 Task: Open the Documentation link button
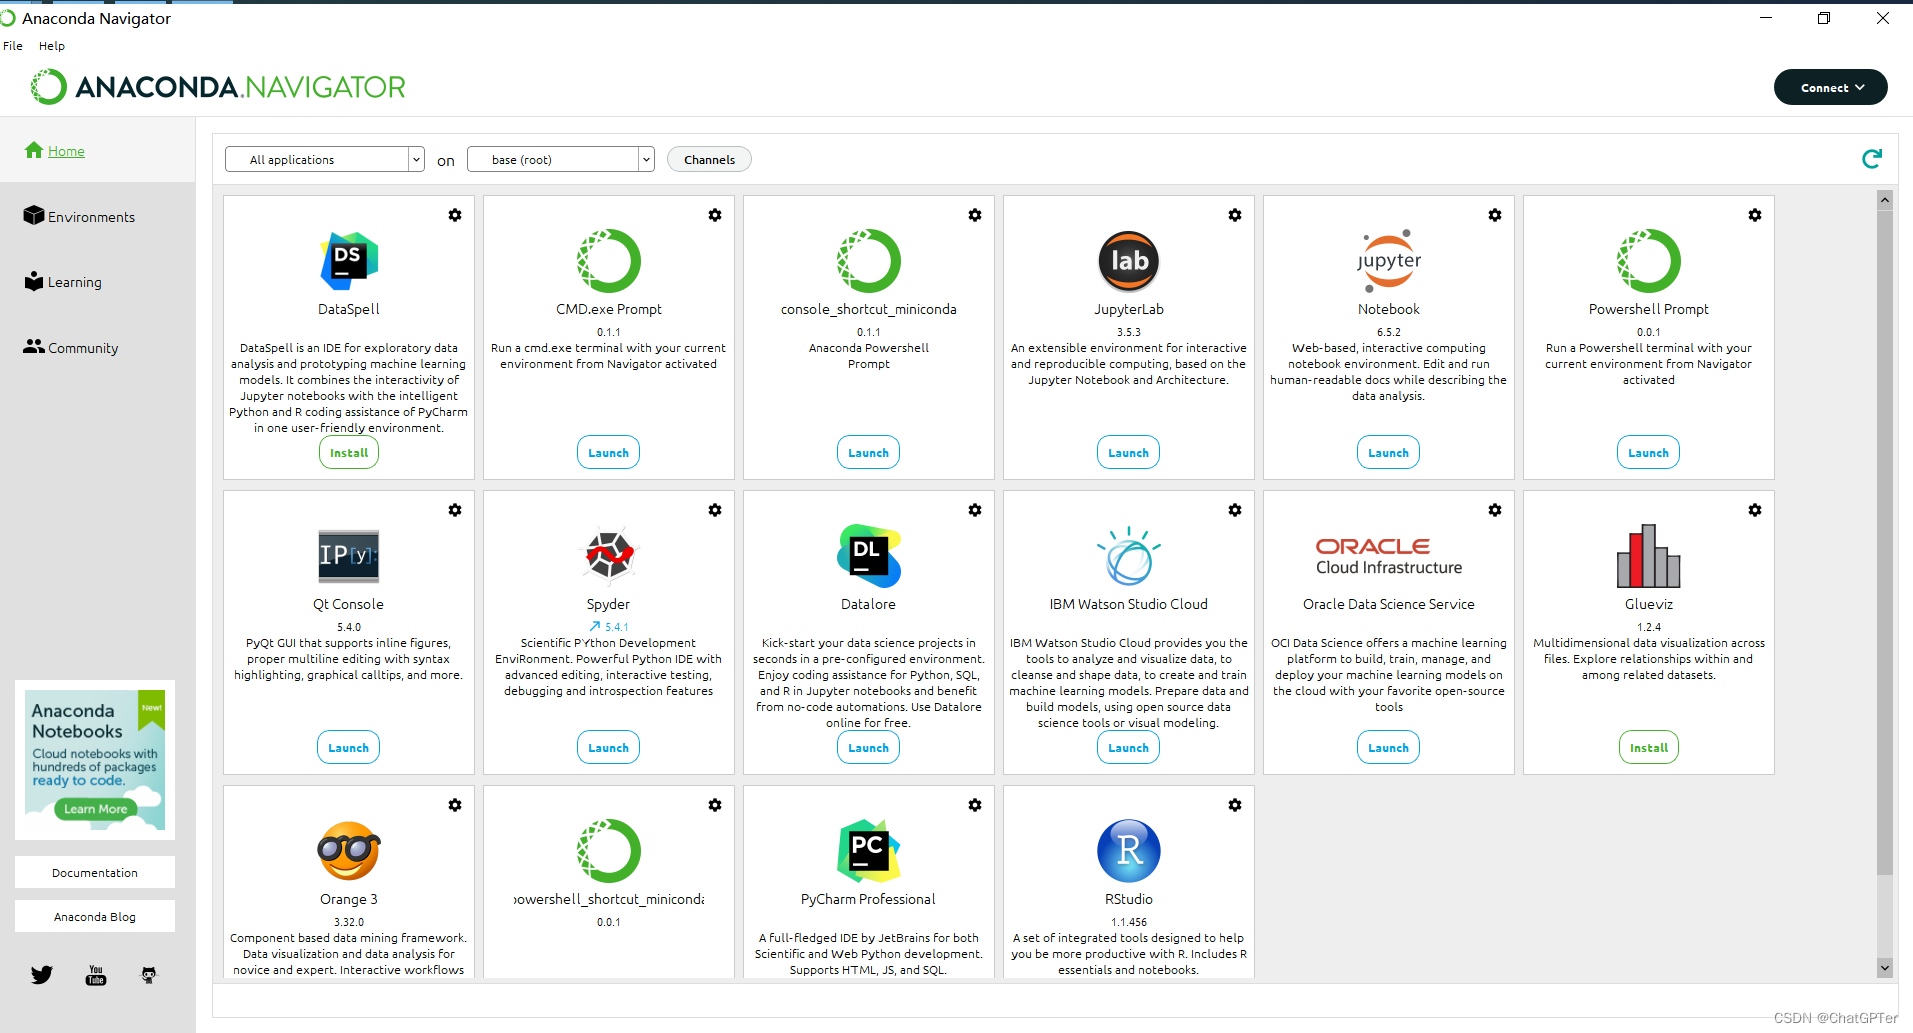point(95,872)
